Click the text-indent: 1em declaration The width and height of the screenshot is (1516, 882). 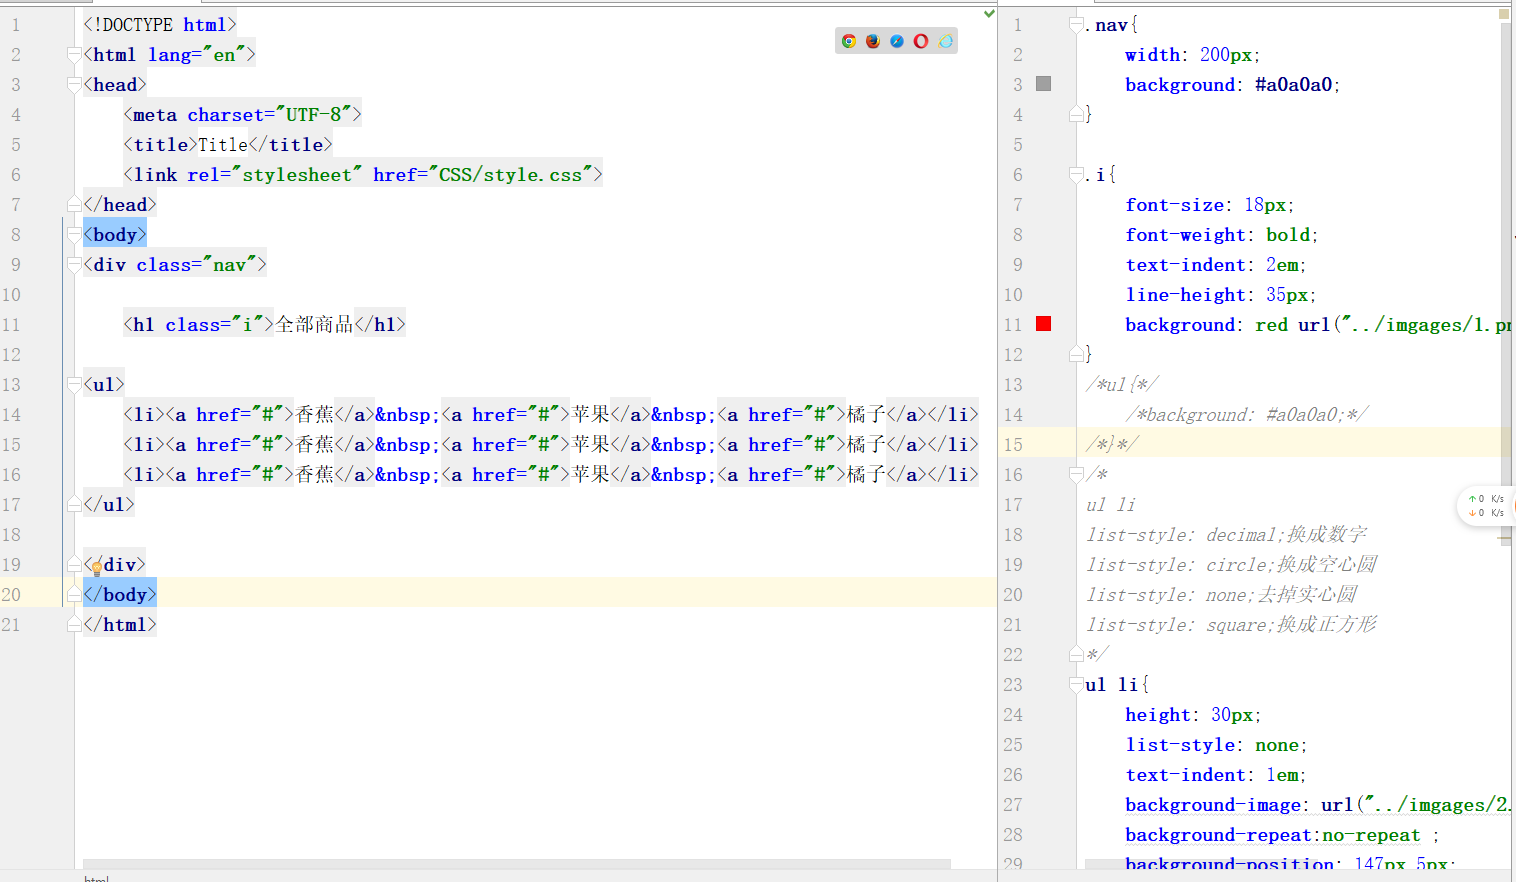[x=1215, y=774]
